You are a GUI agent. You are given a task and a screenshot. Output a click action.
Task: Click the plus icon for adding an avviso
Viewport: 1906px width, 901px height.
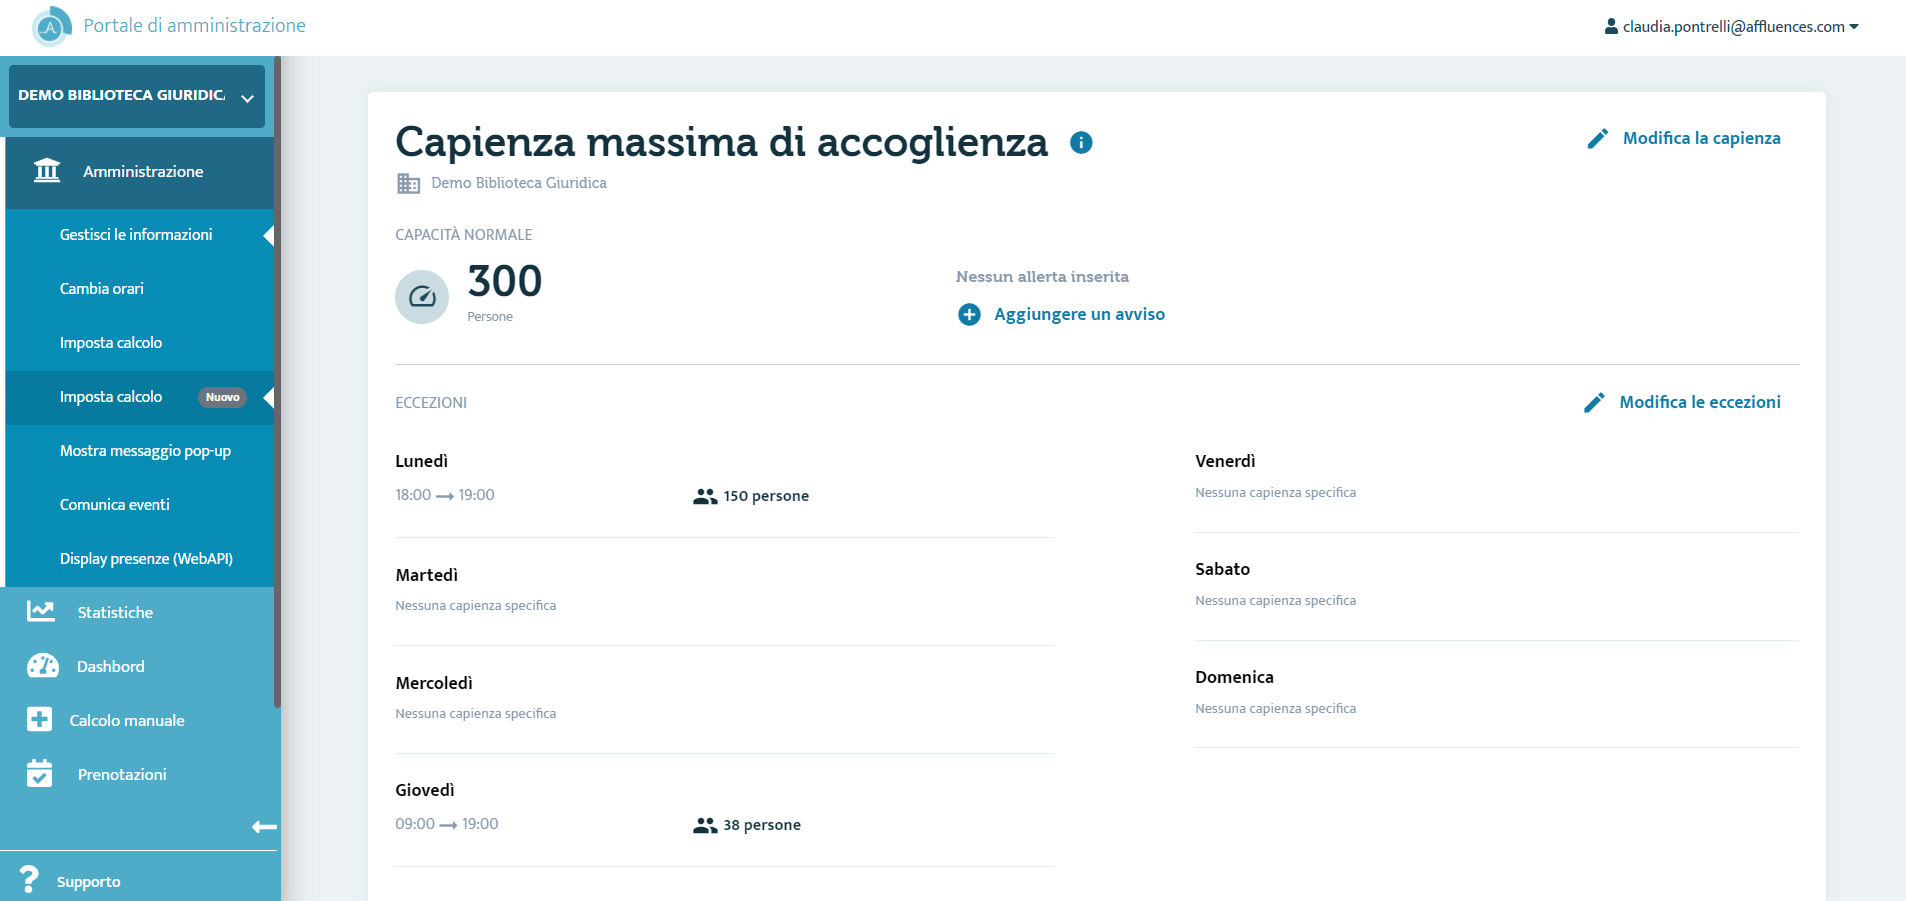coord(969,315)
